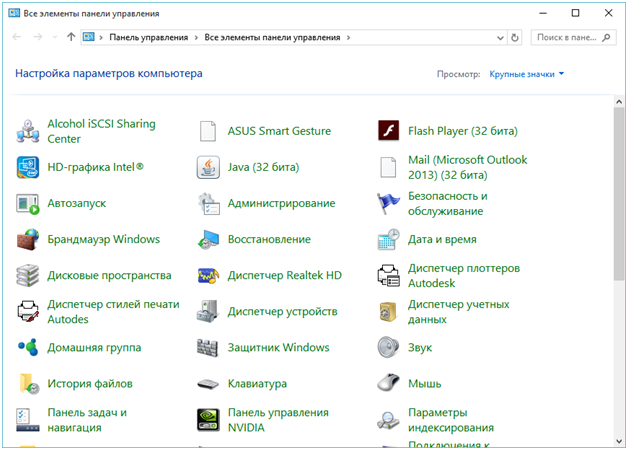
Task: Click the История файлов folder icon
Action: (29, 384)
